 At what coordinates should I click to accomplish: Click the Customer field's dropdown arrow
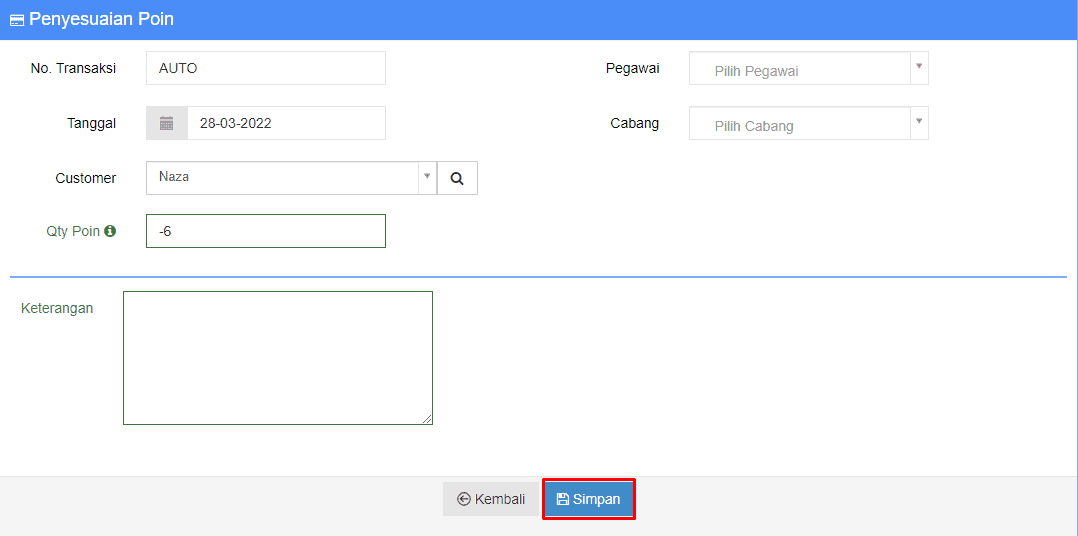pos(427,177)
